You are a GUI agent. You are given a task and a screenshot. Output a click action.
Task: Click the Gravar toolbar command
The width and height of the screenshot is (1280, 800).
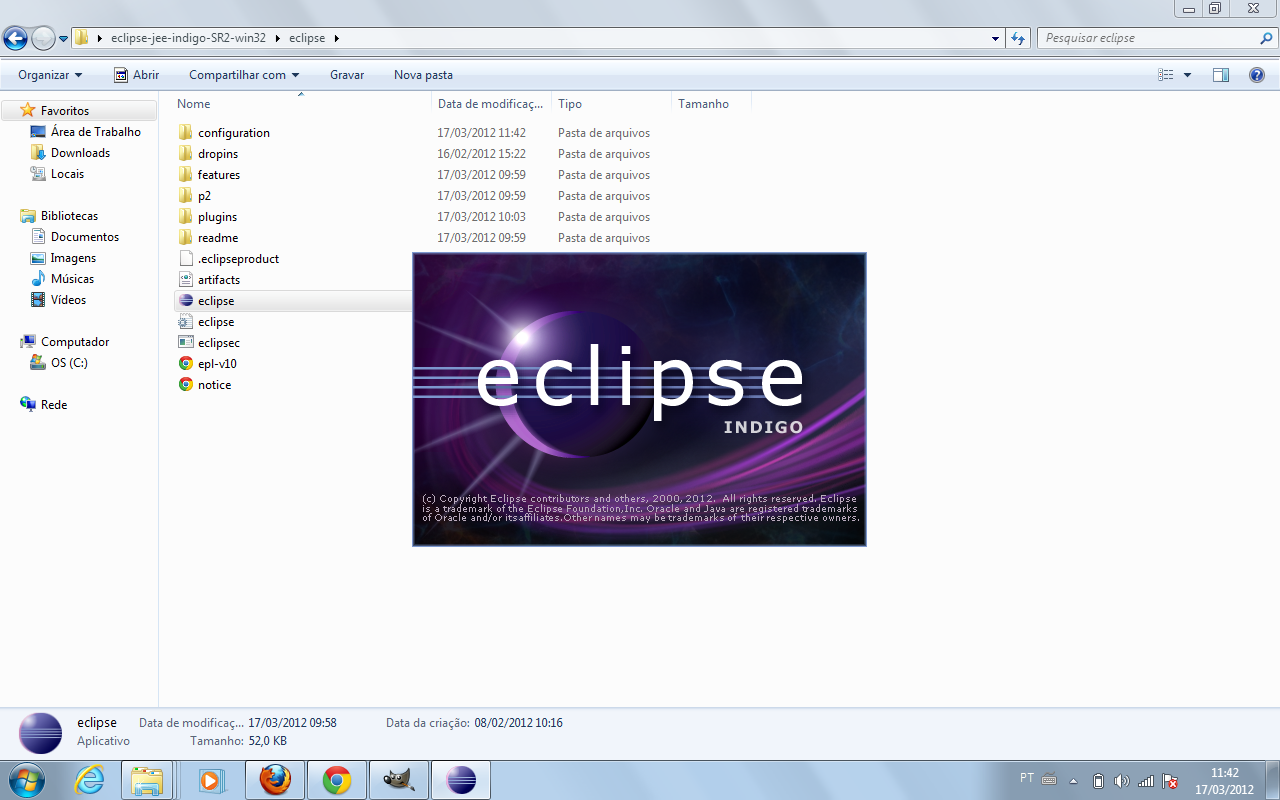347,74
